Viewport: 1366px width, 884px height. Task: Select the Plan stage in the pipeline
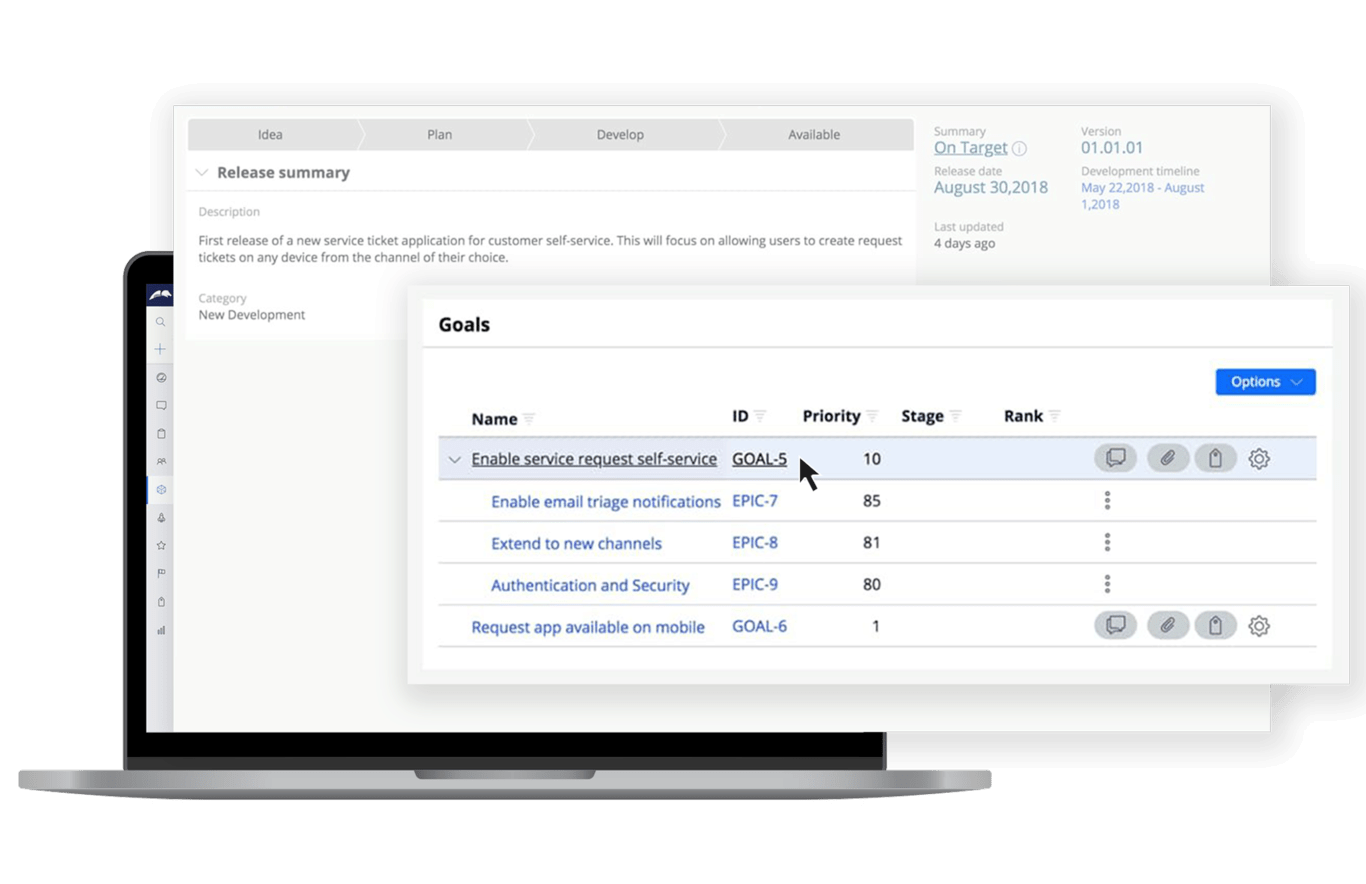(439, 134)
